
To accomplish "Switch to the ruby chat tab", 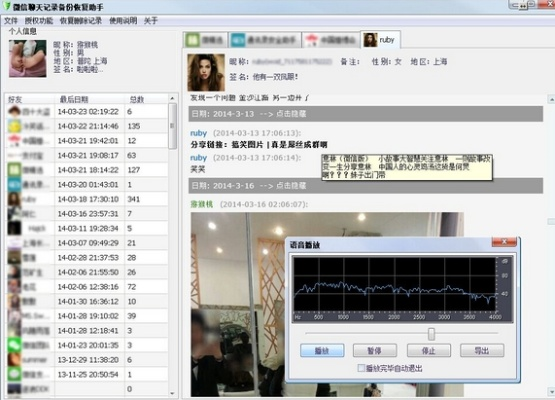I will (381, 40).
